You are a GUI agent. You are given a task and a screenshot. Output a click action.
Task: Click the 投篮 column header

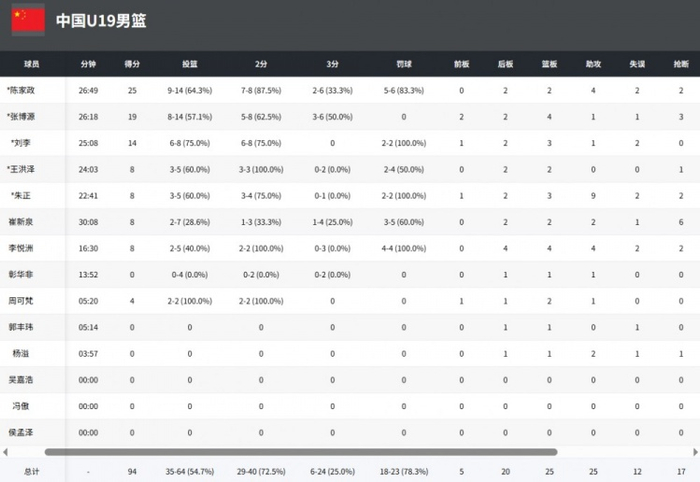click(190, 64)
